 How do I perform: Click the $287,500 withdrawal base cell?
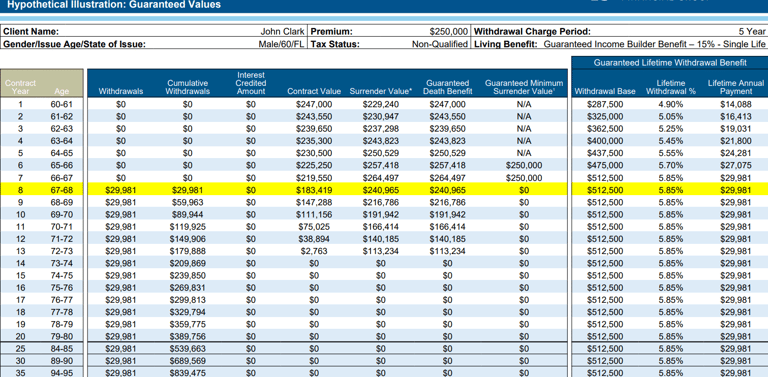pos(605,104)
